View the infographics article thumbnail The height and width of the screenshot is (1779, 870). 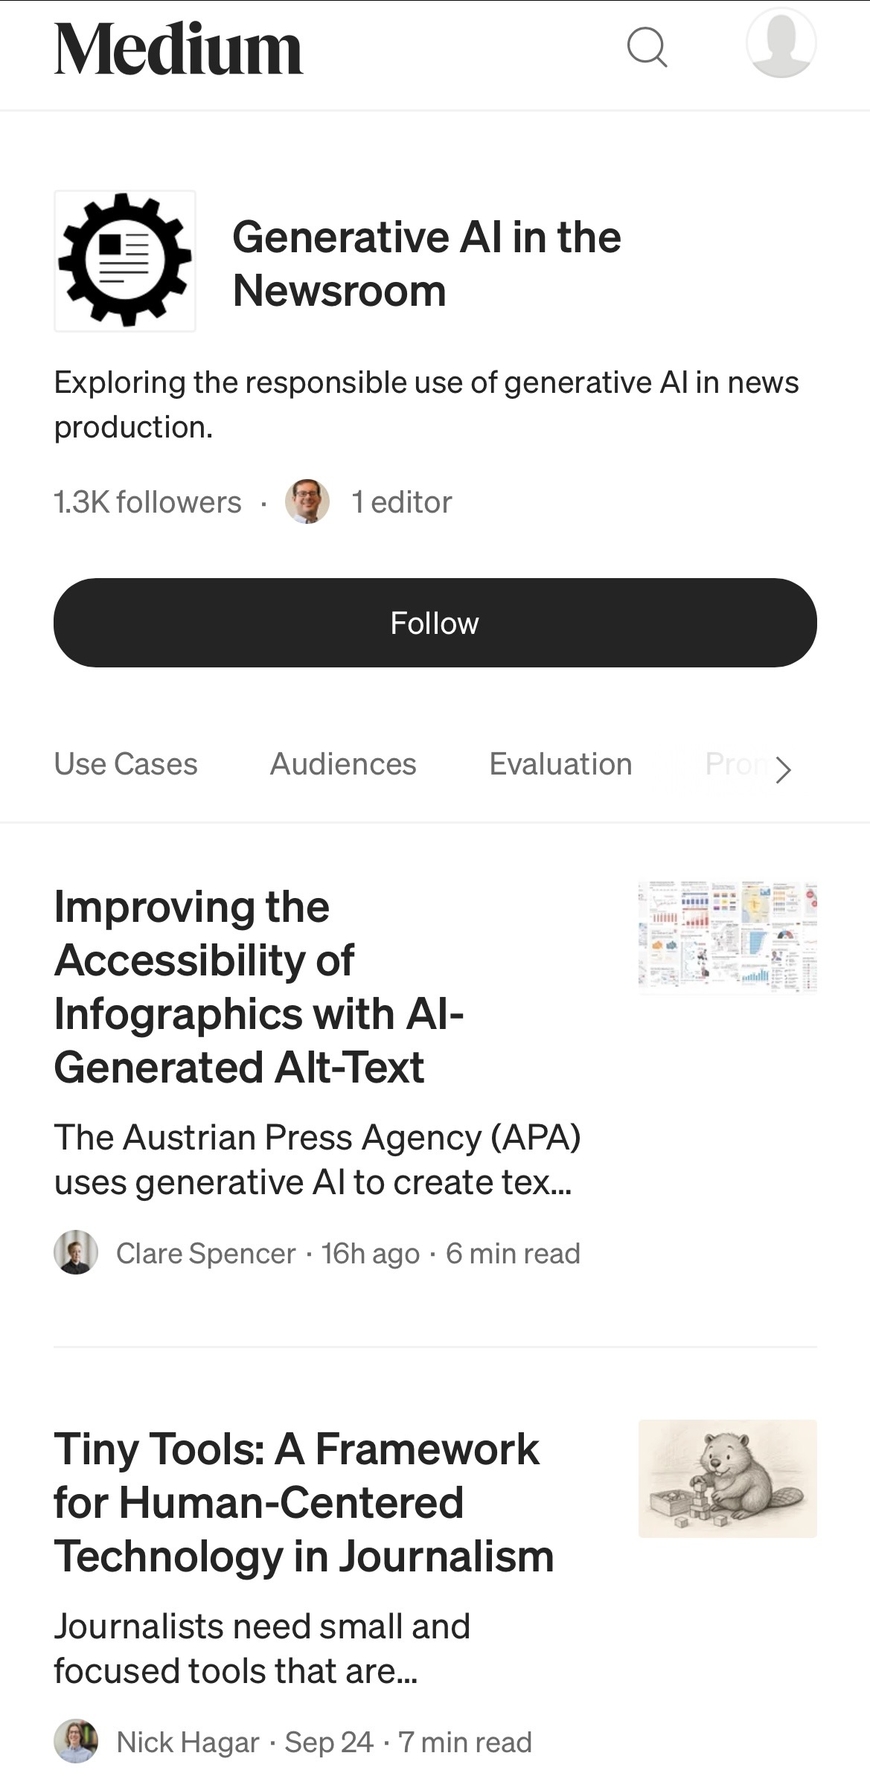(x=727, y=937)
